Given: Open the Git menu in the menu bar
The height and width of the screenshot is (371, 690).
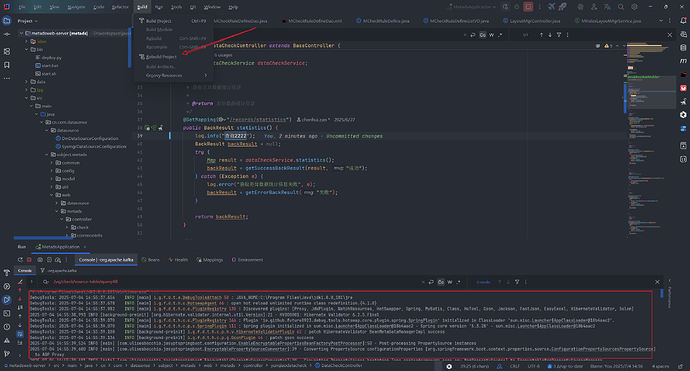Looking at the screenshot, I should [x=193, y=7].
